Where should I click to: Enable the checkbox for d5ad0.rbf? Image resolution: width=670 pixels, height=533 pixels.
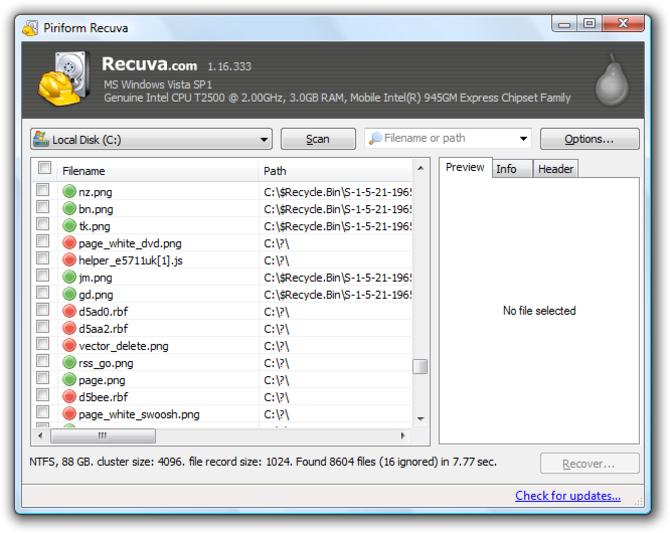[43, 311]
